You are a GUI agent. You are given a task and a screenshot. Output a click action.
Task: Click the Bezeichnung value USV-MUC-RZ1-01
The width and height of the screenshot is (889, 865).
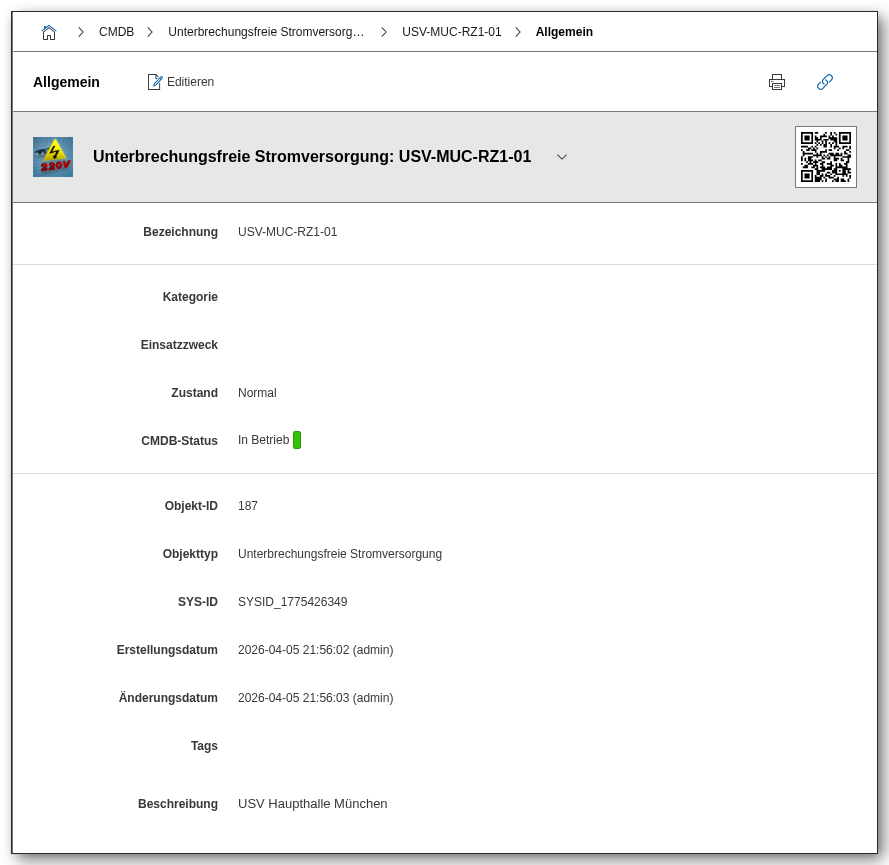click(x=287, y=232)
